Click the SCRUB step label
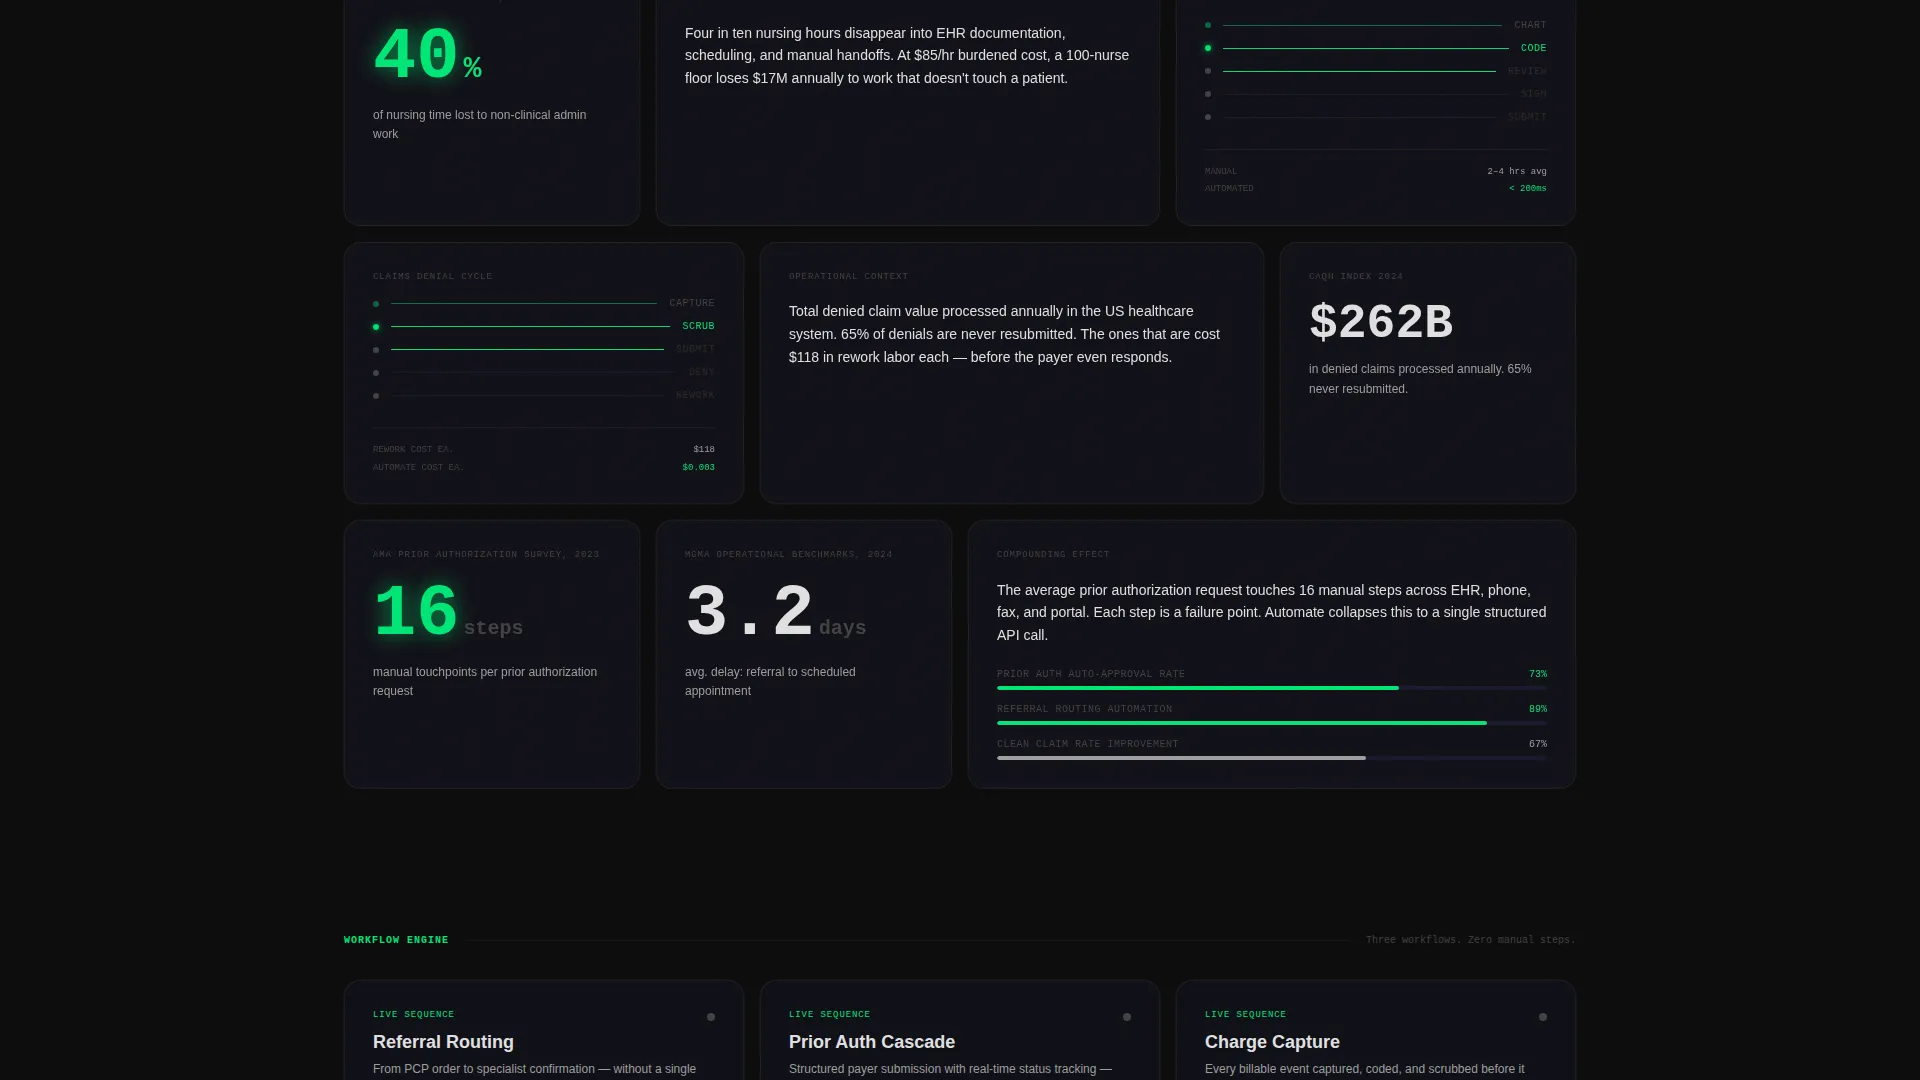The width and height of the screenshot is (1920, 1080). [698, 326]
